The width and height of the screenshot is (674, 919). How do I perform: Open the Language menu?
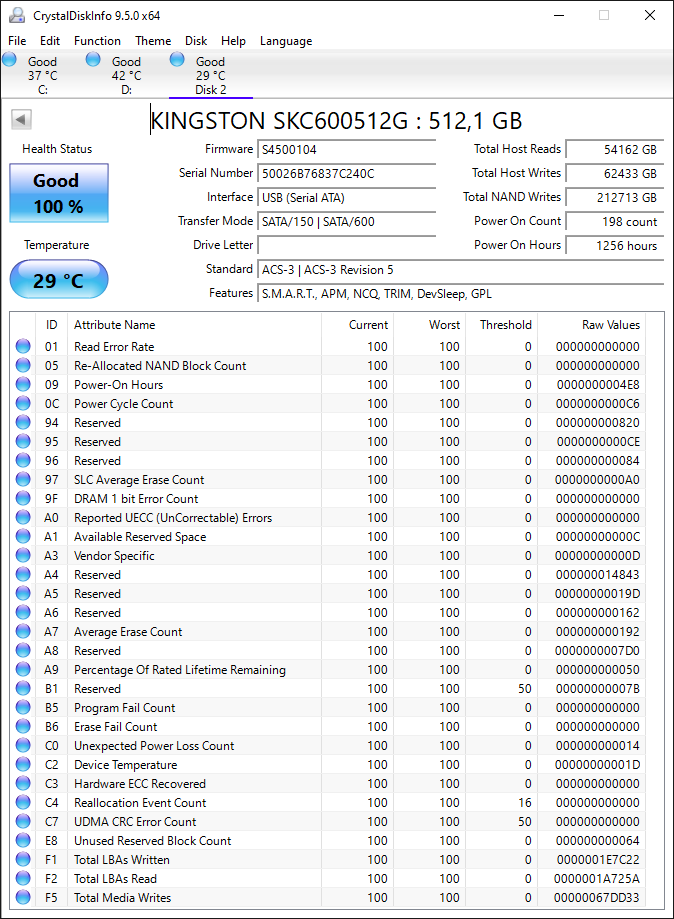pyautogui.click(x=286, y=41)
